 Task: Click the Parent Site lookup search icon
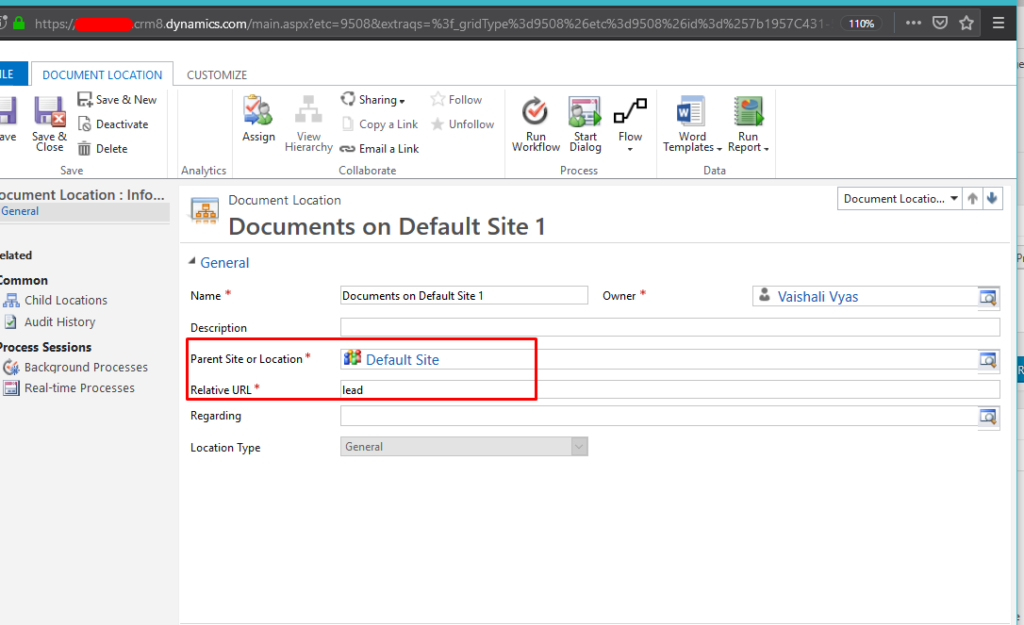[989, 359]
